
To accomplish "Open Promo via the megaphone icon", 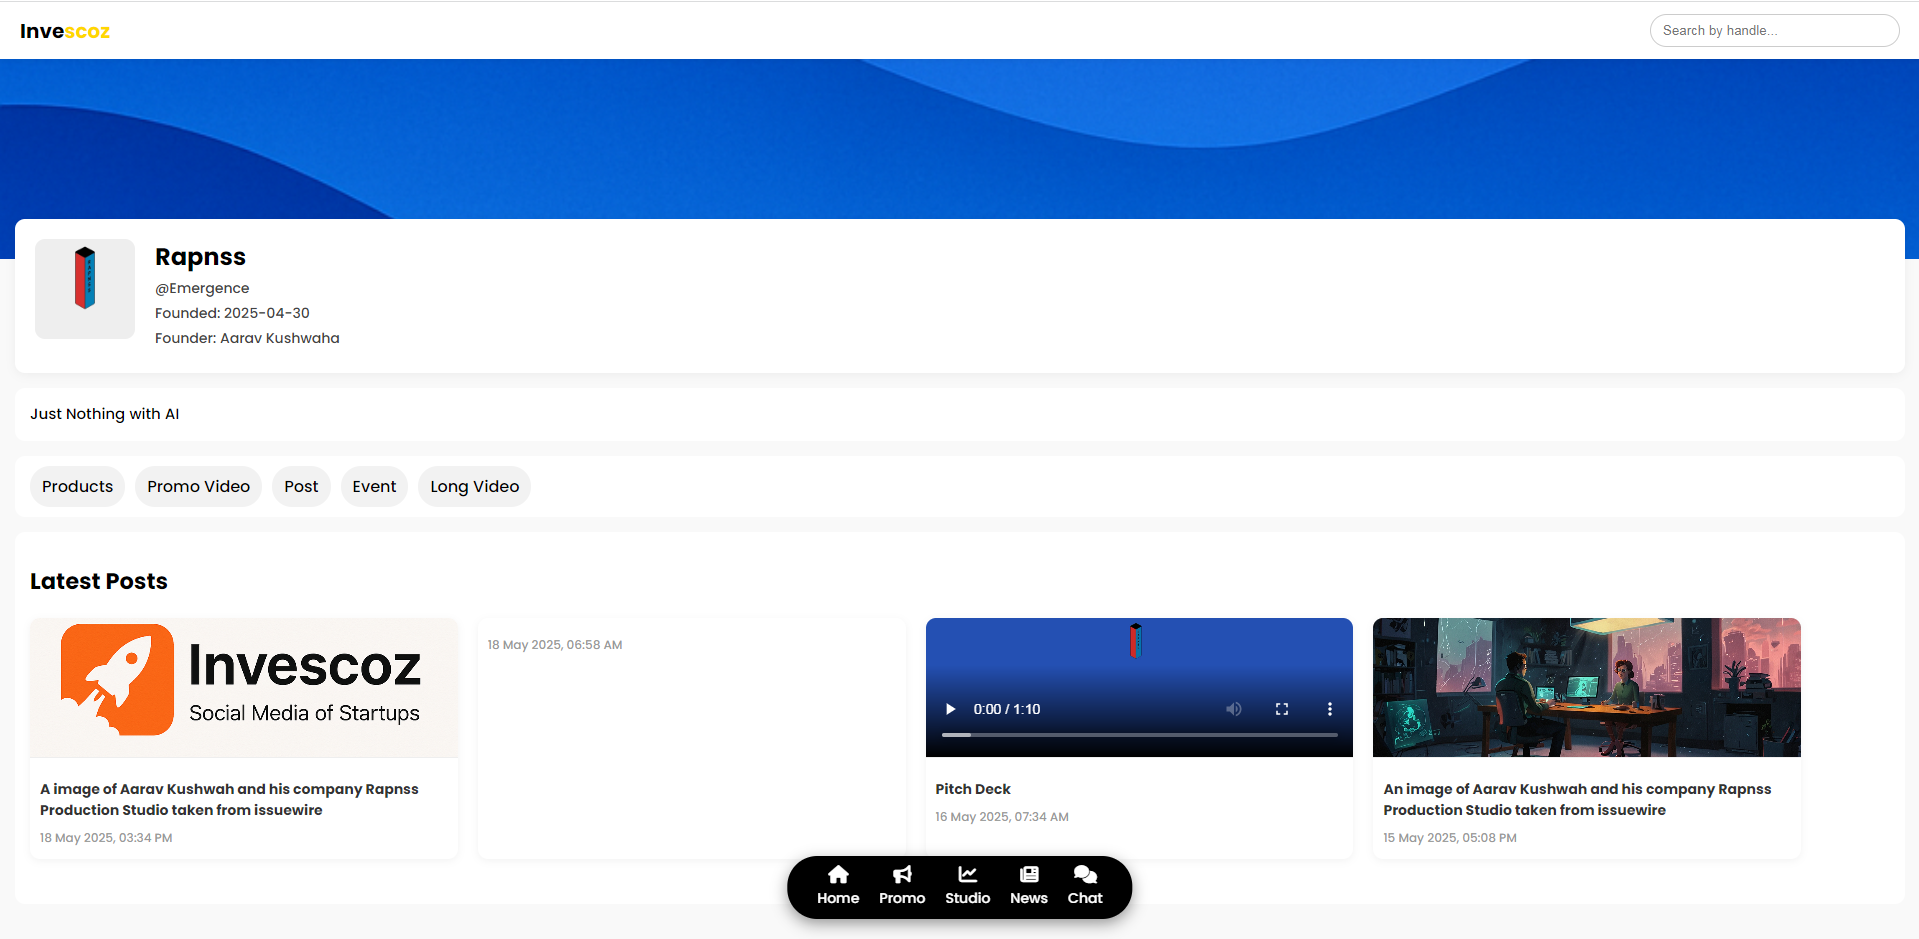I will pyautogui.click(x=902, y=875).
